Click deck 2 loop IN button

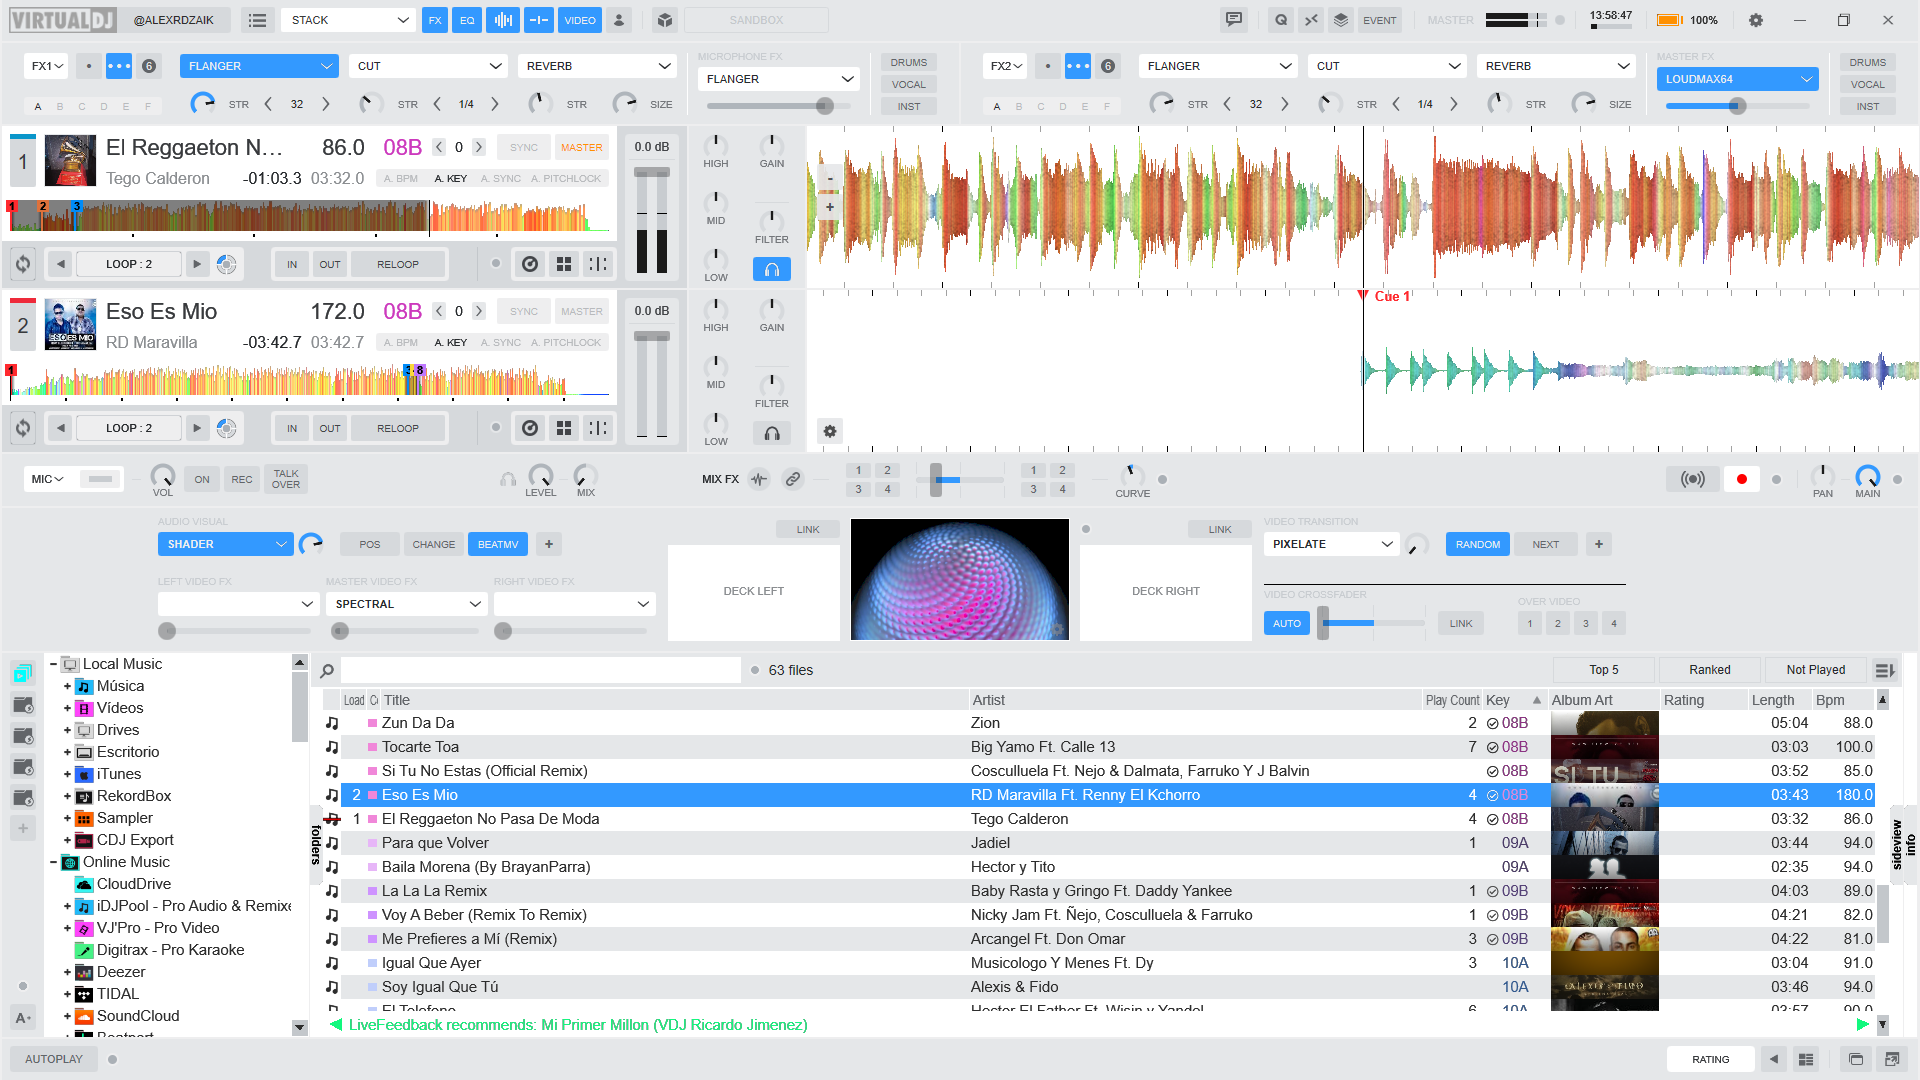[292, 428]
